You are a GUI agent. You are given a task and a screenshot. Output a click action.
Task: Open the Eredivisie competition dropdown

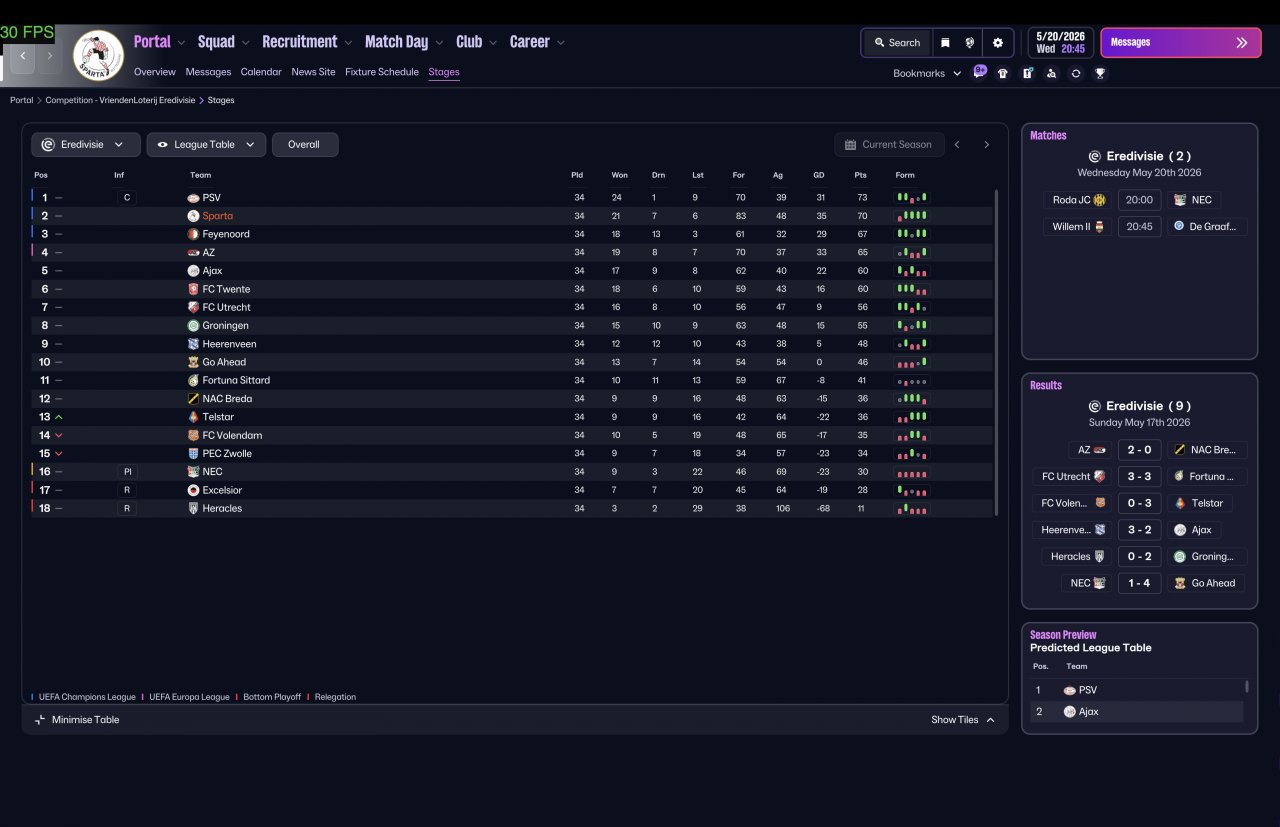pyautogui.click(x=85, y=145)
